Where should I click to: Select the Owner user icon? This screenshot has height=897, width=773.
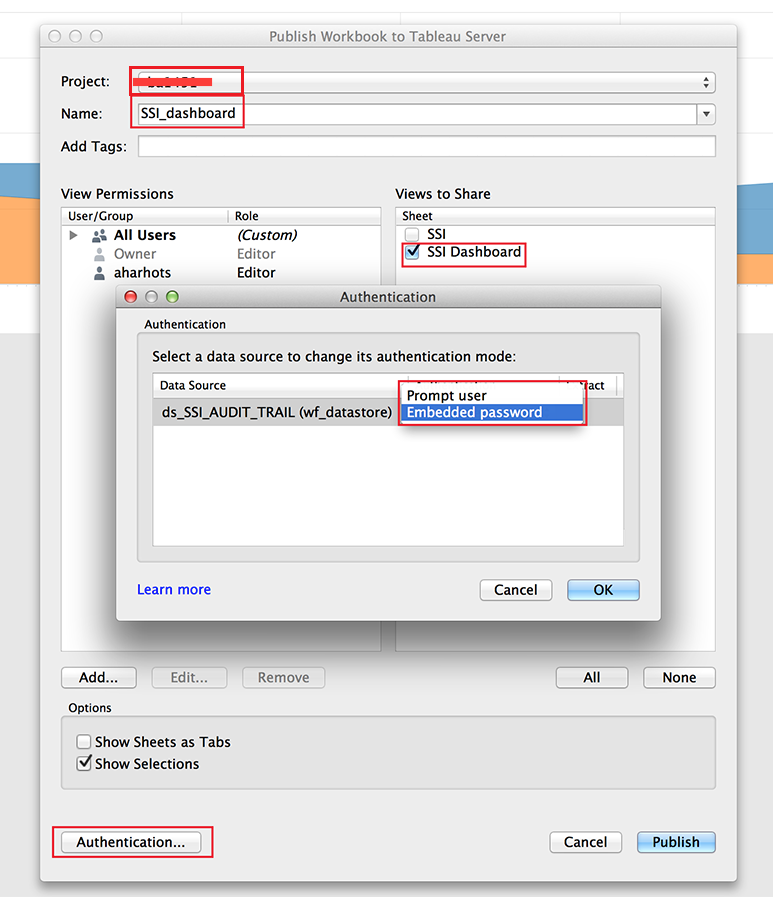(x=100, y=254)
